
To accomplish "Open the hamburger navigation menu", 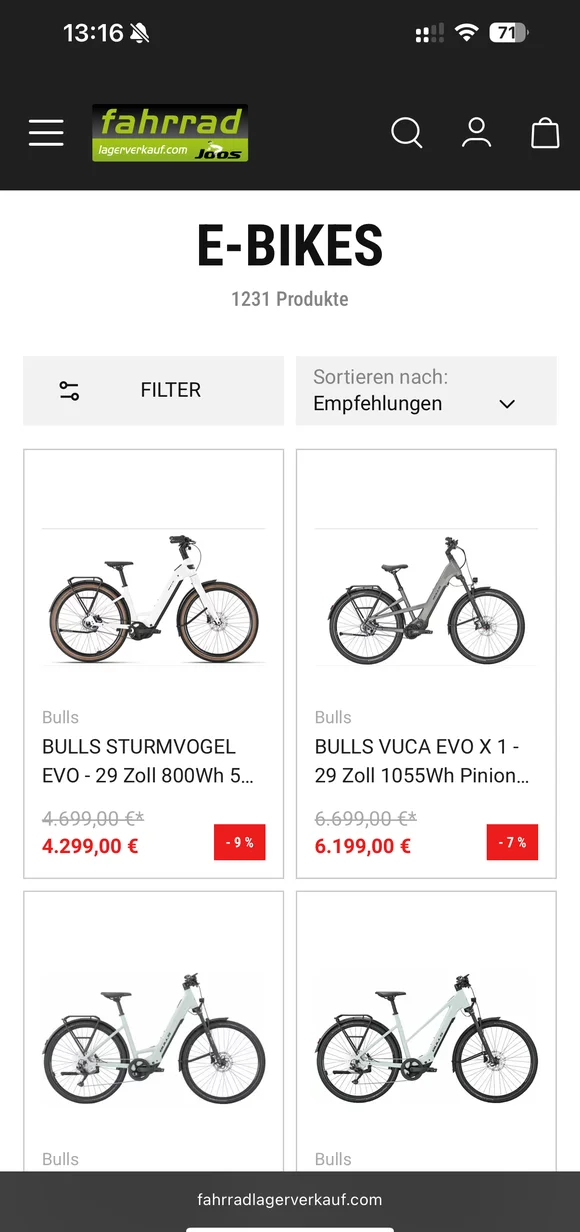I will pyautogui.click(x=46, y=132).
